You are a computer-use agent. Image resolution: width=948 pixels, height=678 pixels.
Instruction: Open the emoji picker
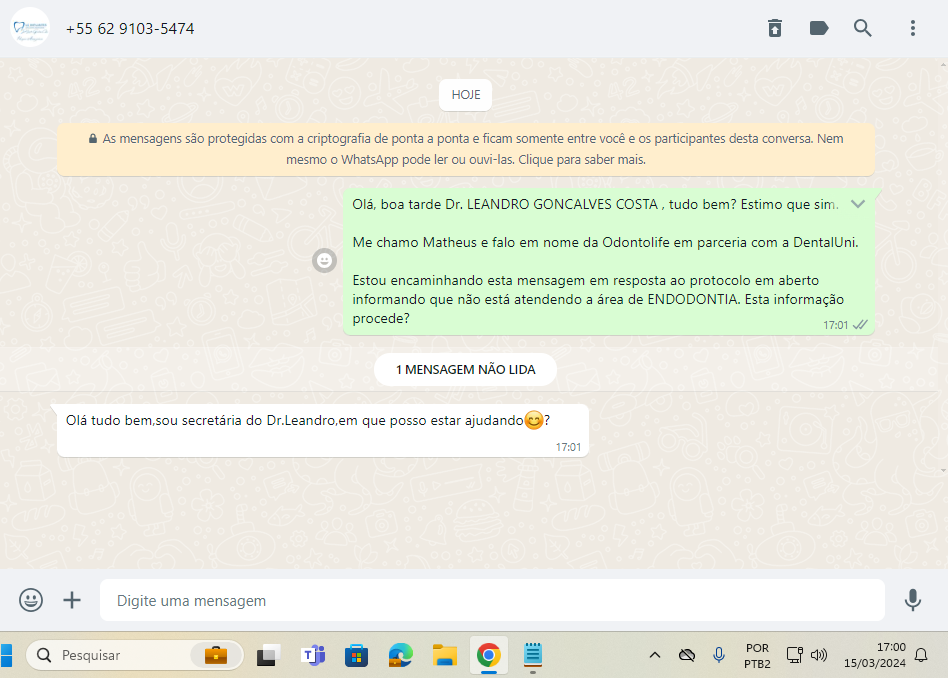(x=31, y=600)
